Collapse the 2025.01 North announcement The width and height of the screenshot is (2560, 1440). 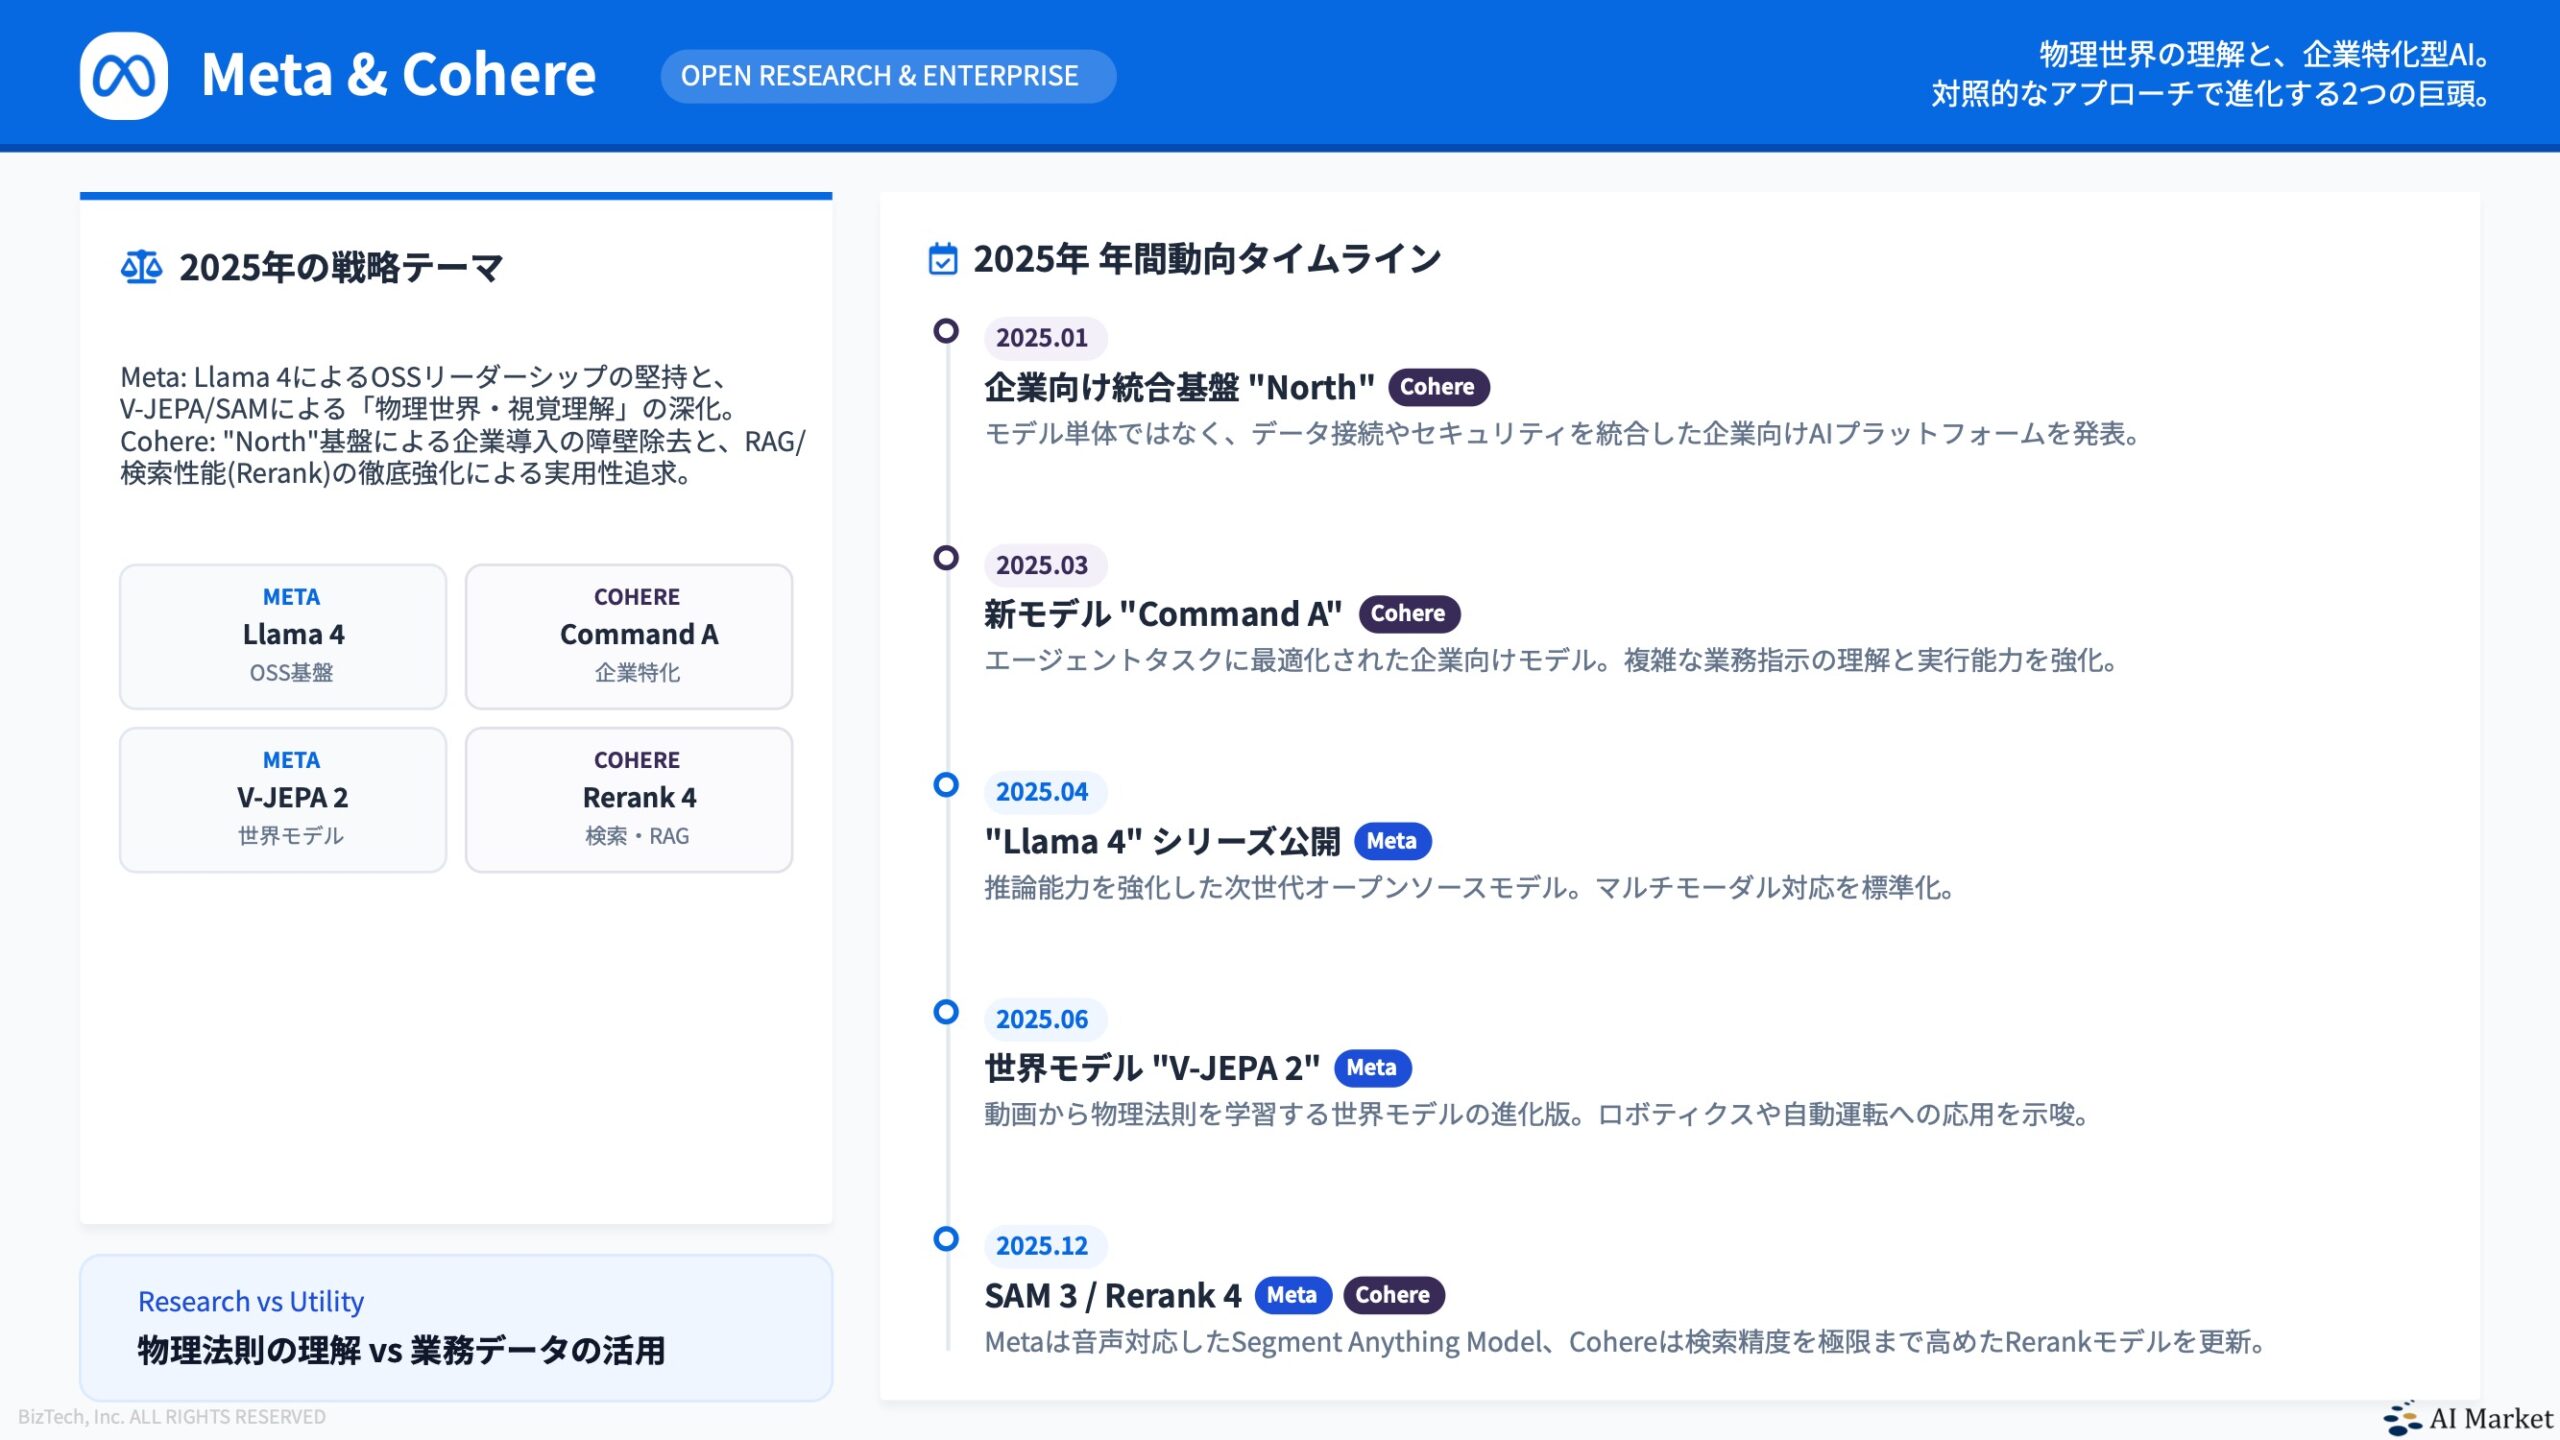(1178, 386)
